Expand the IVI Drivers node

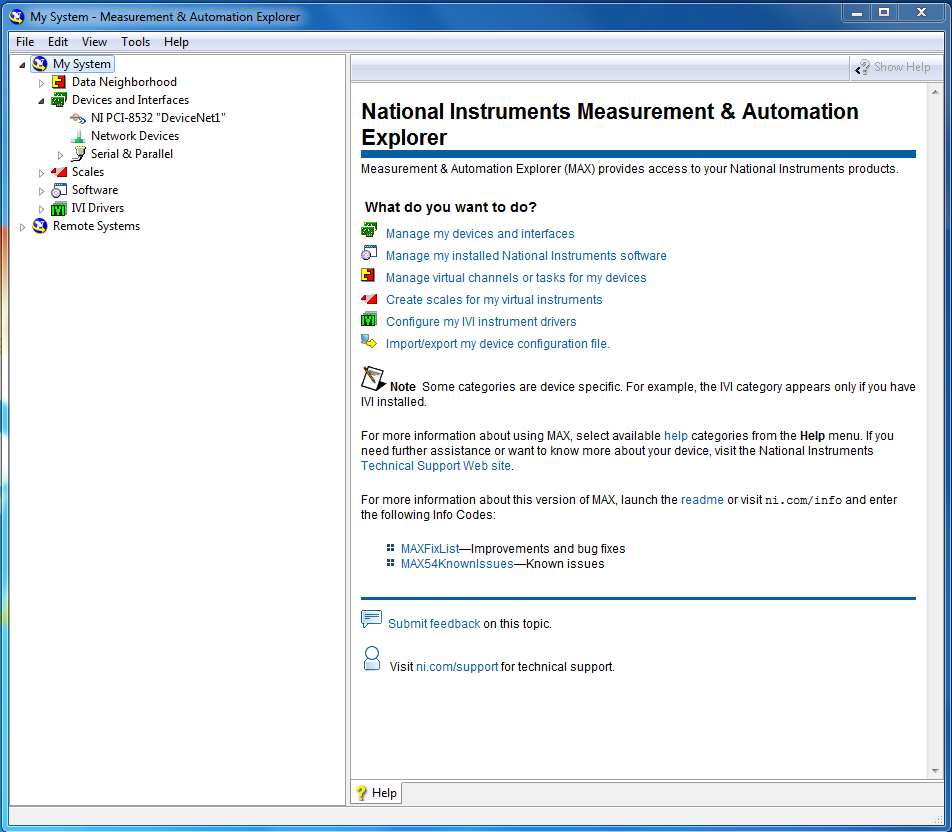point(41,210)
